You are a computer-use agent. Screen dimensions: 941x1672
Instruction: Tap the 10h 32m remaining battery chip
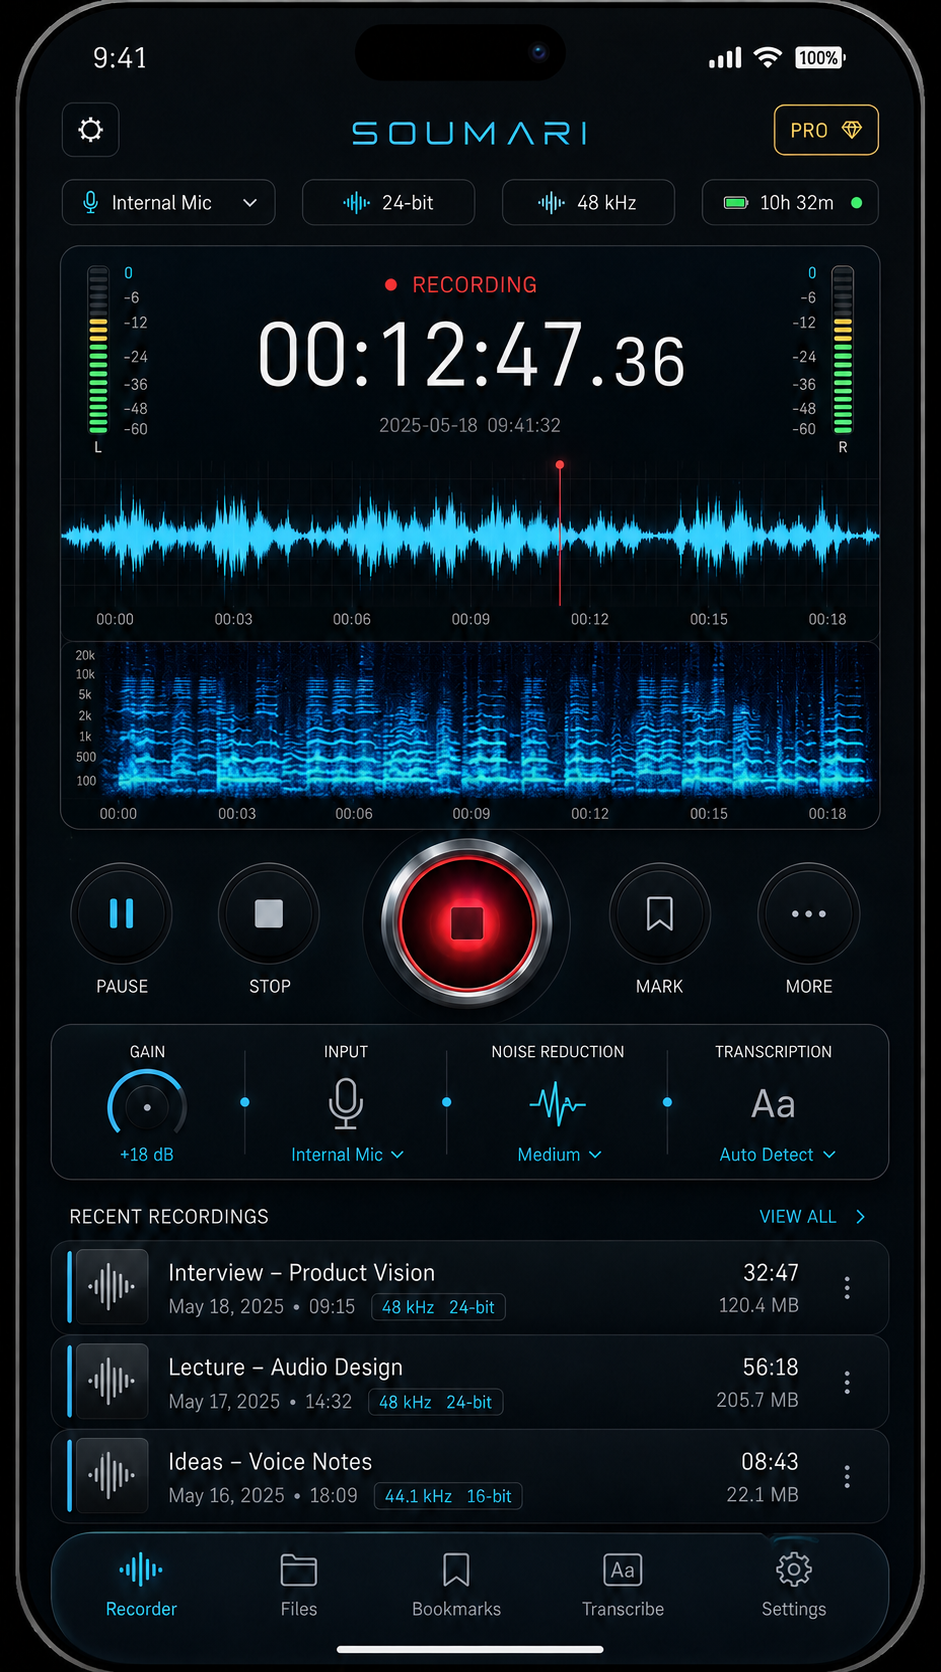click(x=790, y=203)
